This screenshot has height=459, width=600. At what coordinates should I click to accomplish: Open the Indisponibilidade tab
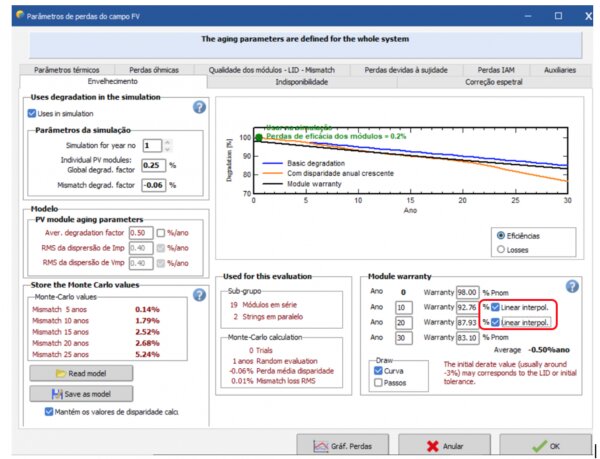[323, 82]
